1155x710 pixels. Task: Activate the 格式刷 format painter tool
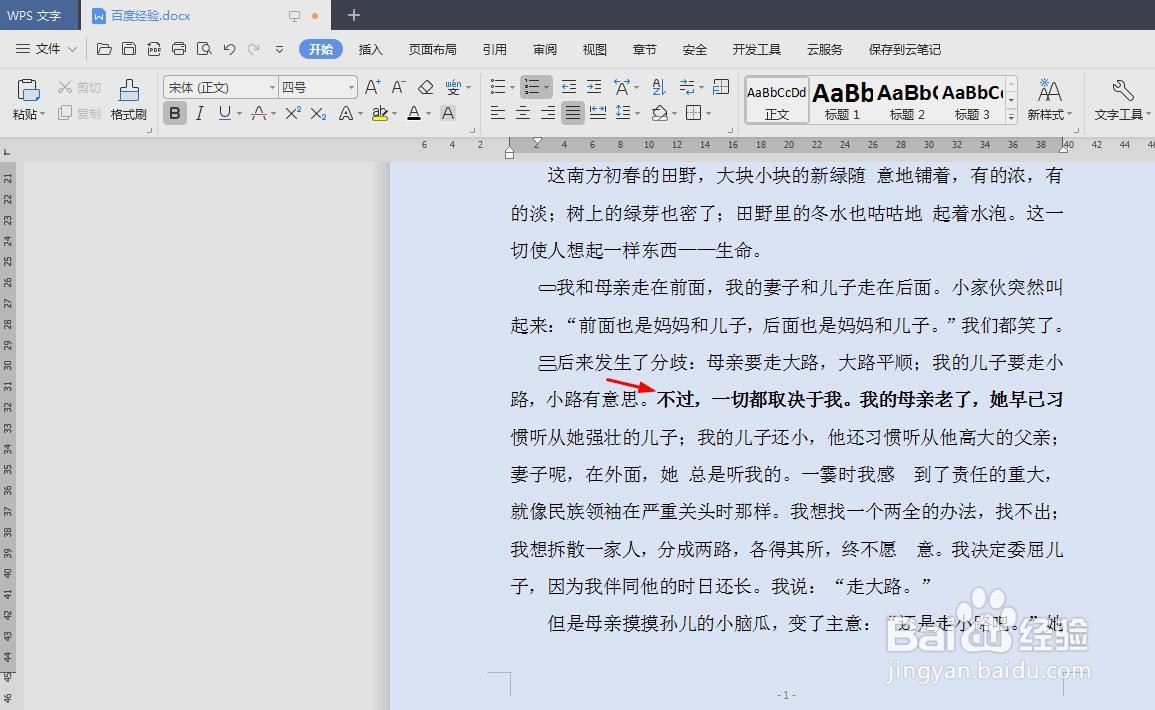[129, 100]
